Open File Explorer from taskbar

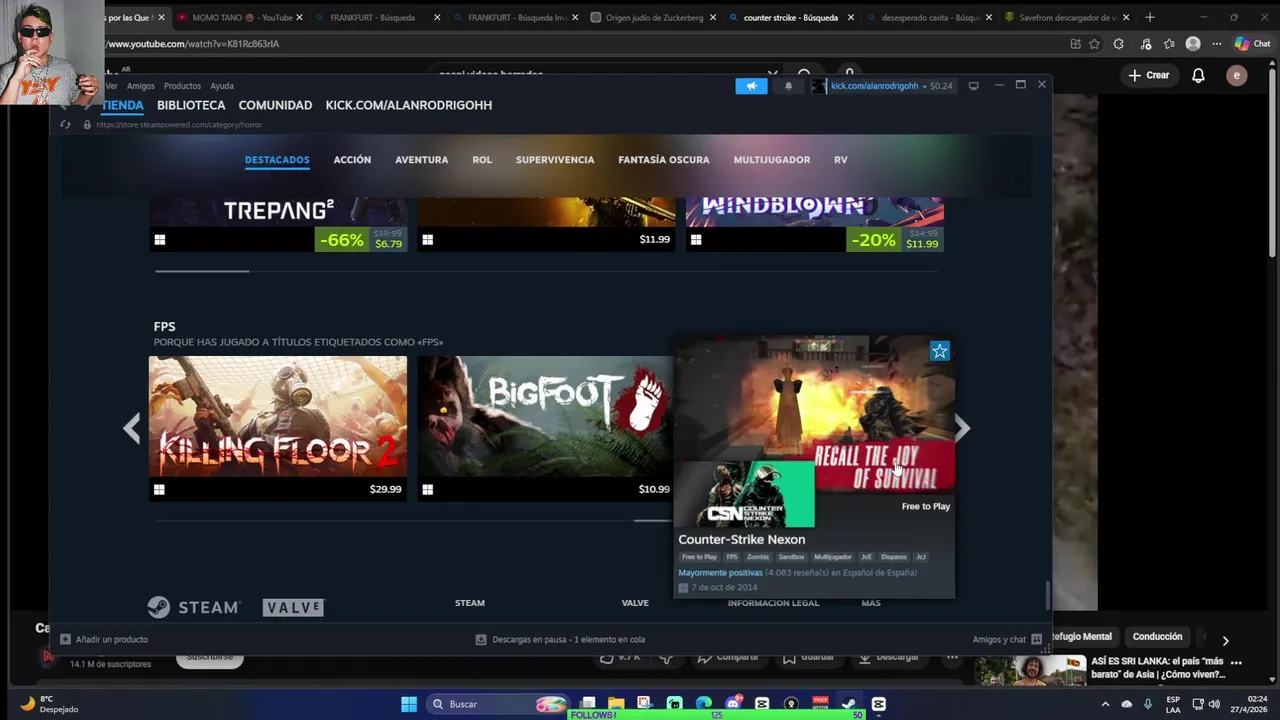(x=616, y=704)
